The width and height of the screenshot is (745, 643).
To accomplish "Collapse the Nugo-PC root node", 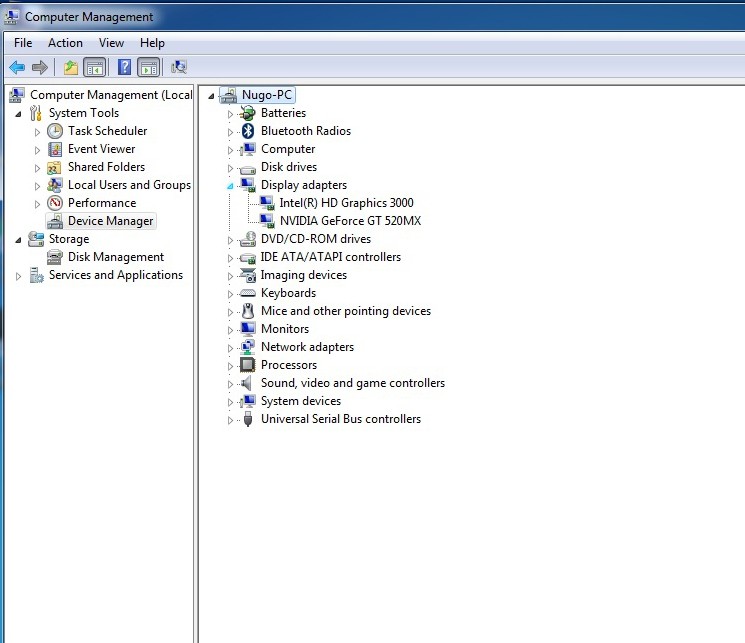I will click(x=211, y=96).
